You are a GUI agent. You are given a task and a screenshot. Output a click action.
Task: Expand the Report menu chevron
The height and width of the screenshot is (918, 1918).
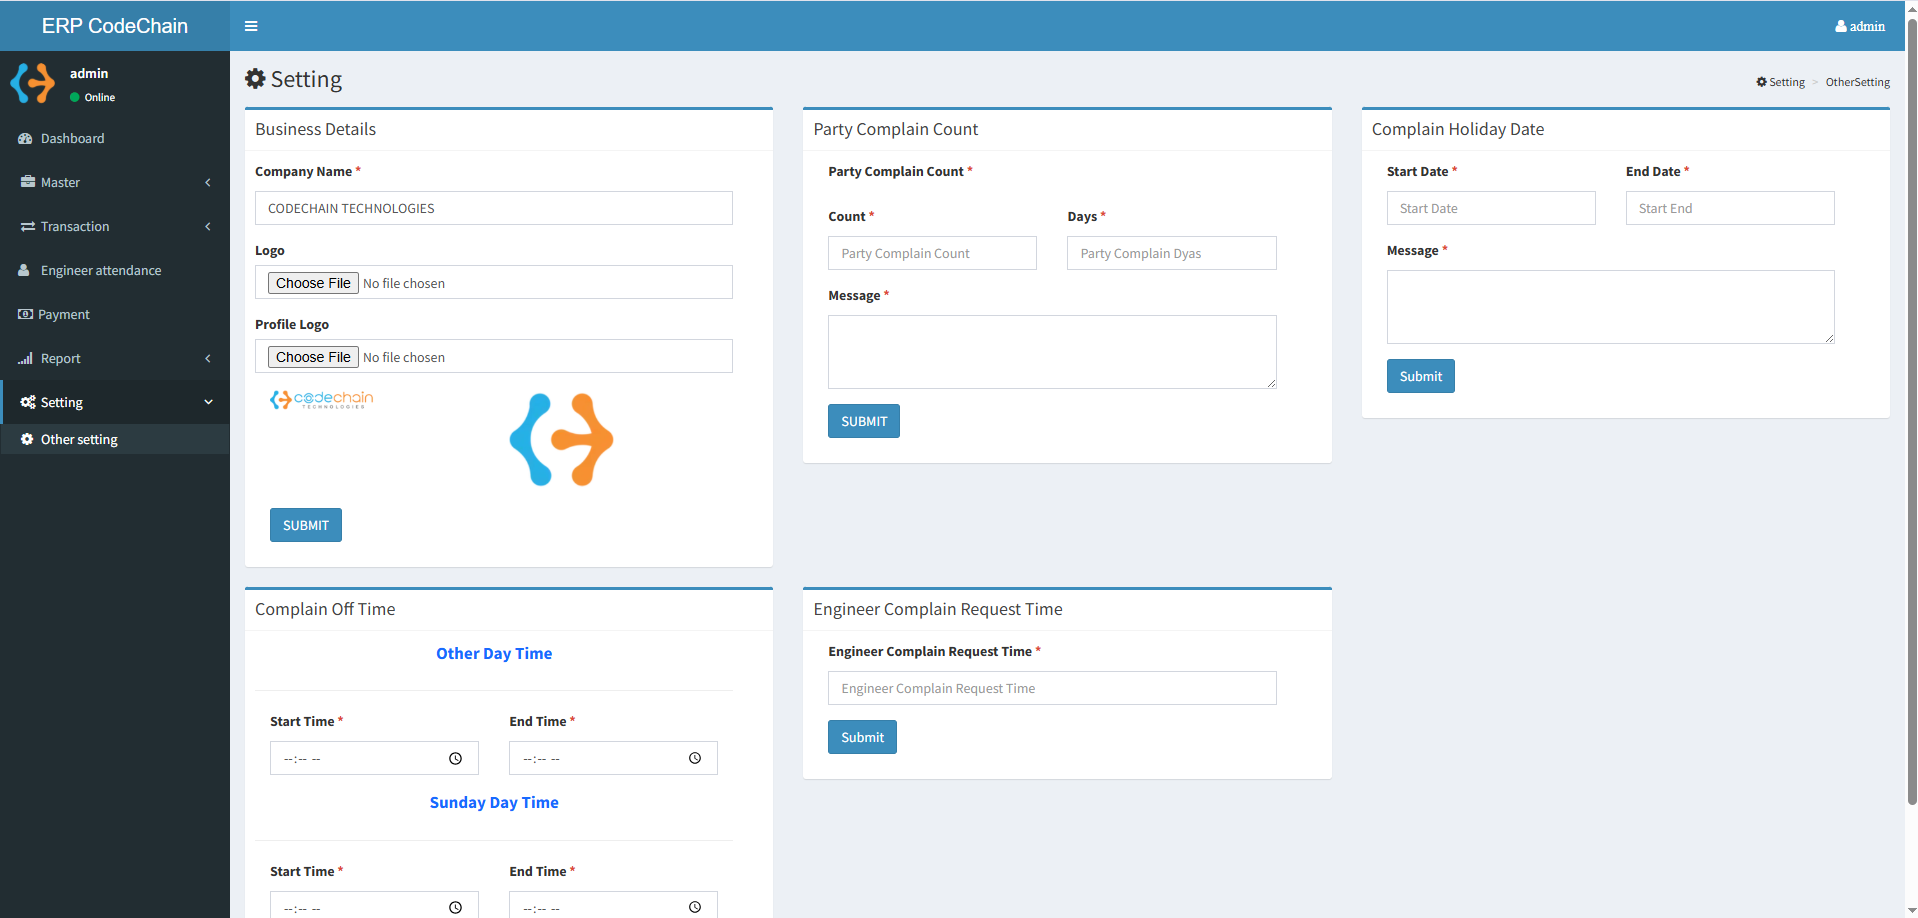tap(207, 358)
